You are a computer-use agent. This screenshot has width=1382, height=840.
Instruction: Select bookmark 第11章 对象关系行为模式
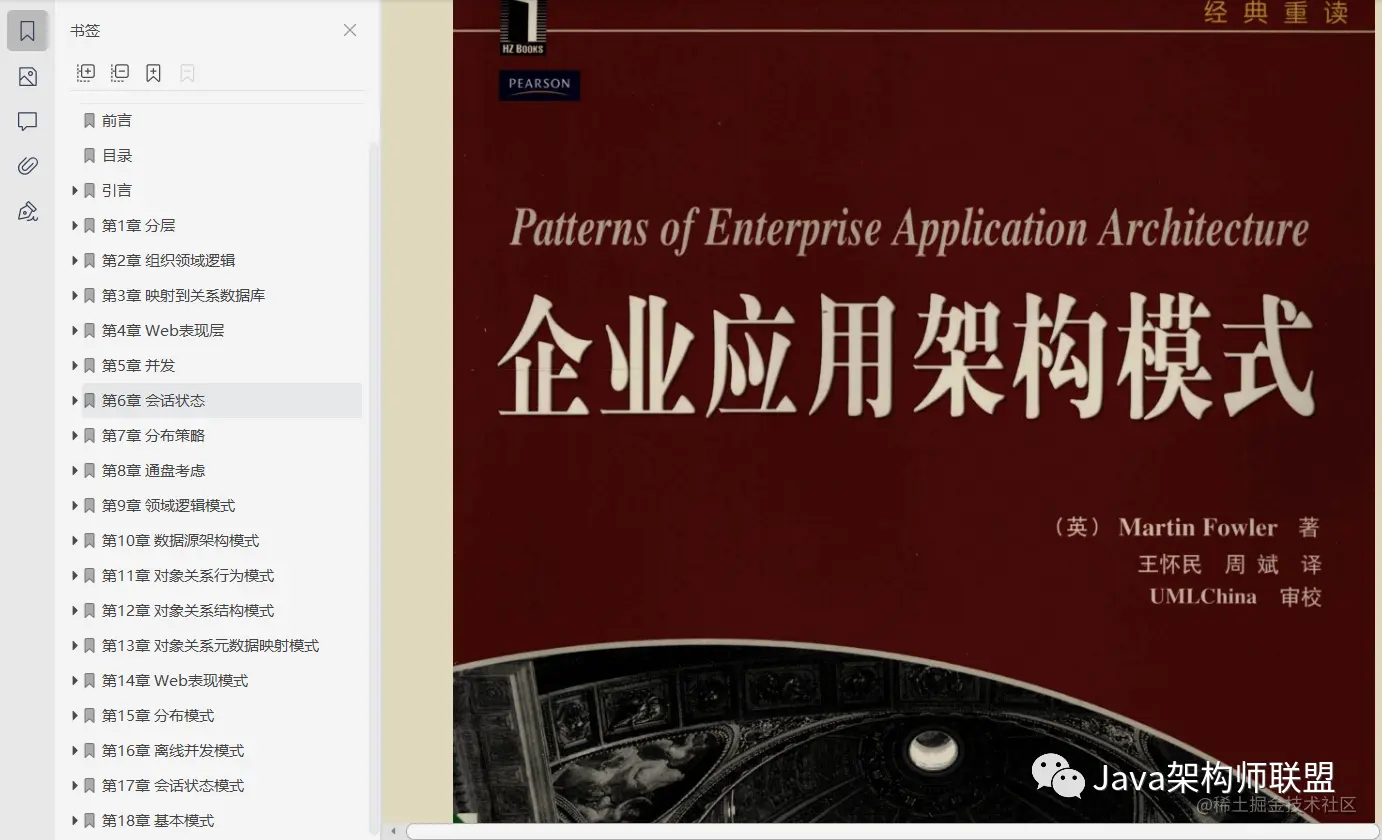click(188, 575)
